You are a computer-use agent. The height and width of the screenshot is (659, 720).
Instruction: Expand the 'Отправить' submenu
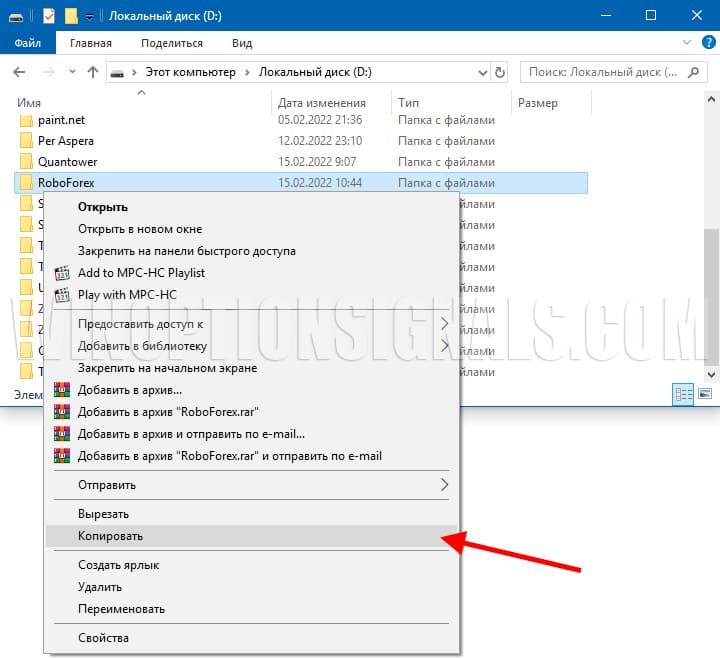pyautogui.click(x=445, y=485)
